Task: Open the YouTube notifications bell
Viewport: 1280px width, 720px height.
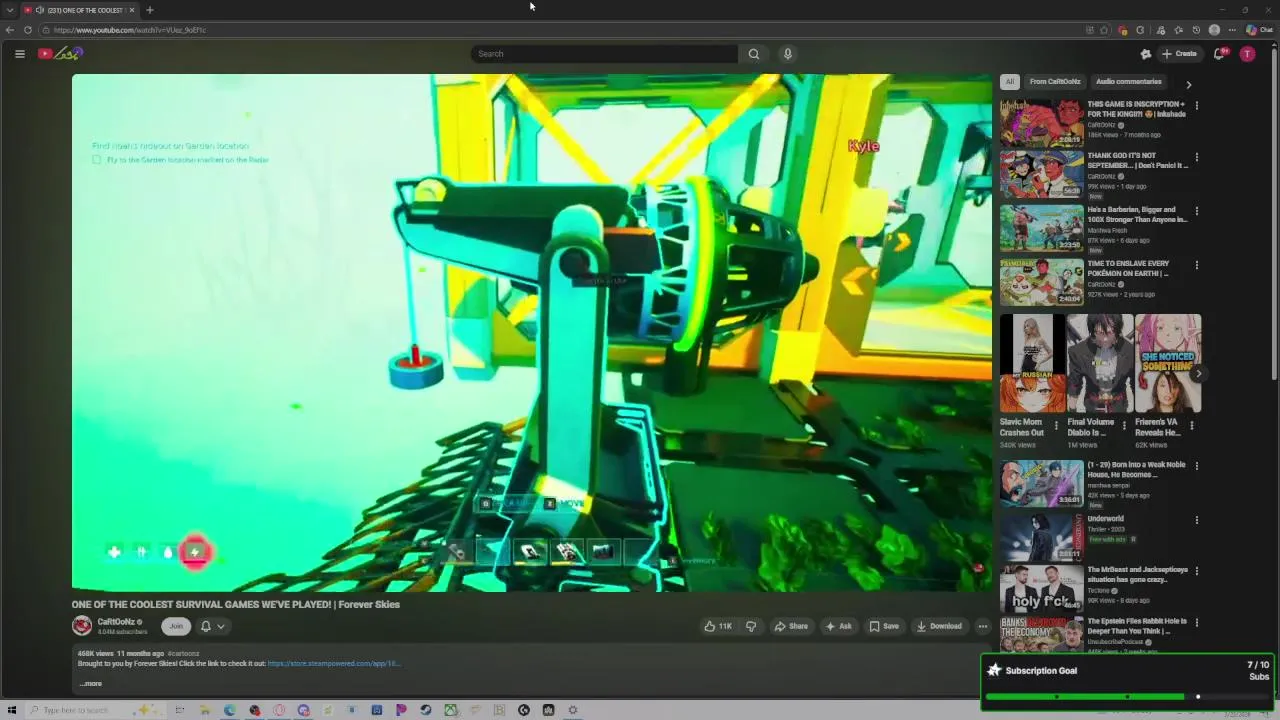Action: pyautogui.click(x=1219, y=54)
